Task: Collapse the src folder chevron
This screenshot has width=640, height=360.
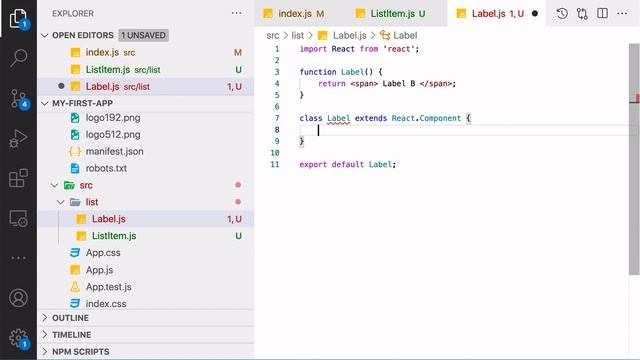Action: pos(54,185)
